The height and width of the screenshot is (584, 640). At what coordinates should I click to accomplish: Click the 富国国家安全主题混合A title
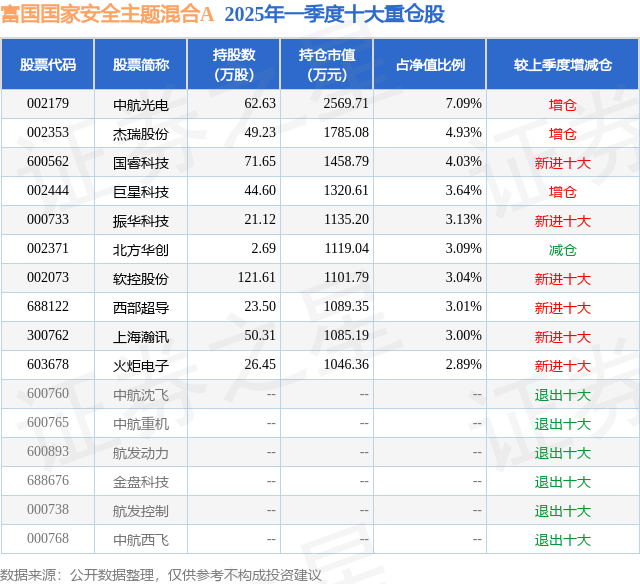[108, 14]
